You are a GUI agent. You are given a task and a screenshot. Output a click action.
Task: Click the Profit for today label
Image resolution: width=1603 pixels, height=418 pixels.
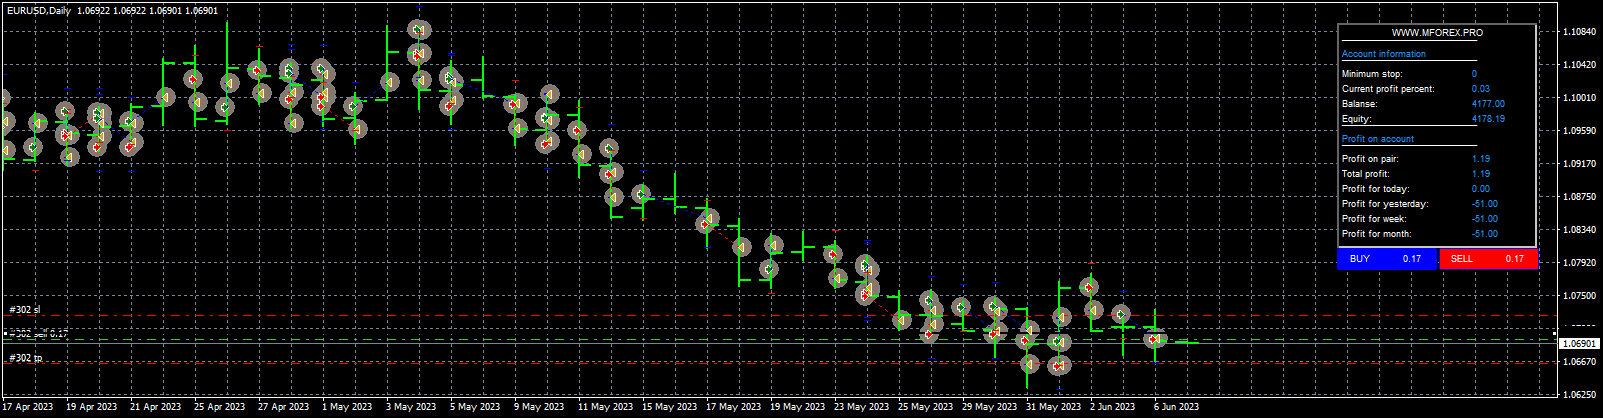pos(1375,189)
